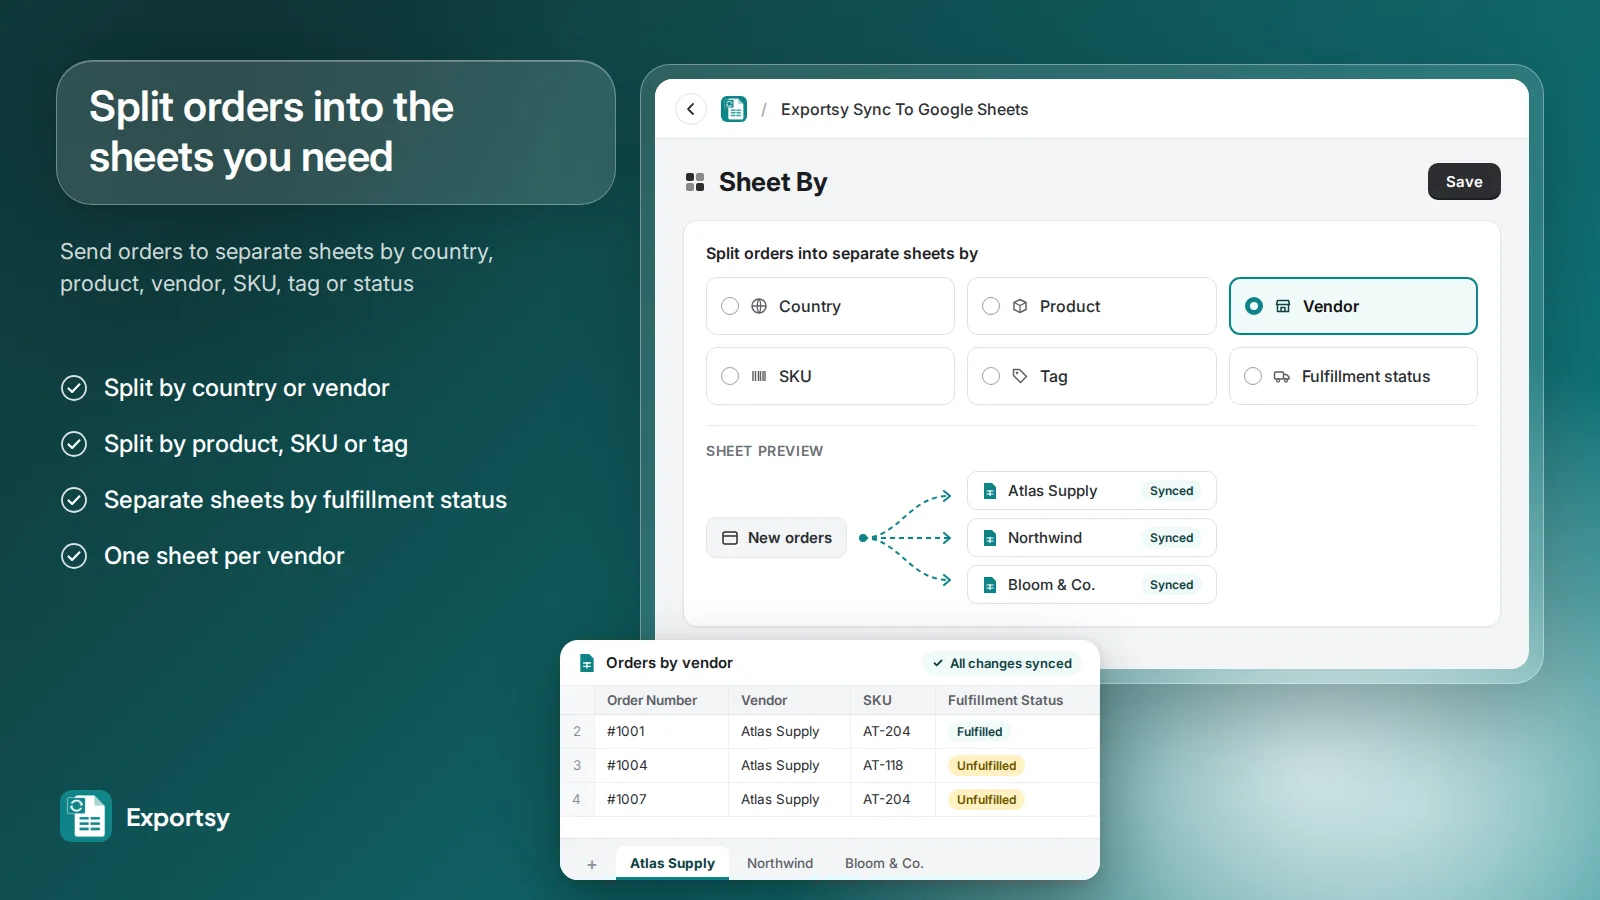Switch to the Atlas Supply sheet tab
Viewport: 1600px width, 900px height.
click(672, 863)
